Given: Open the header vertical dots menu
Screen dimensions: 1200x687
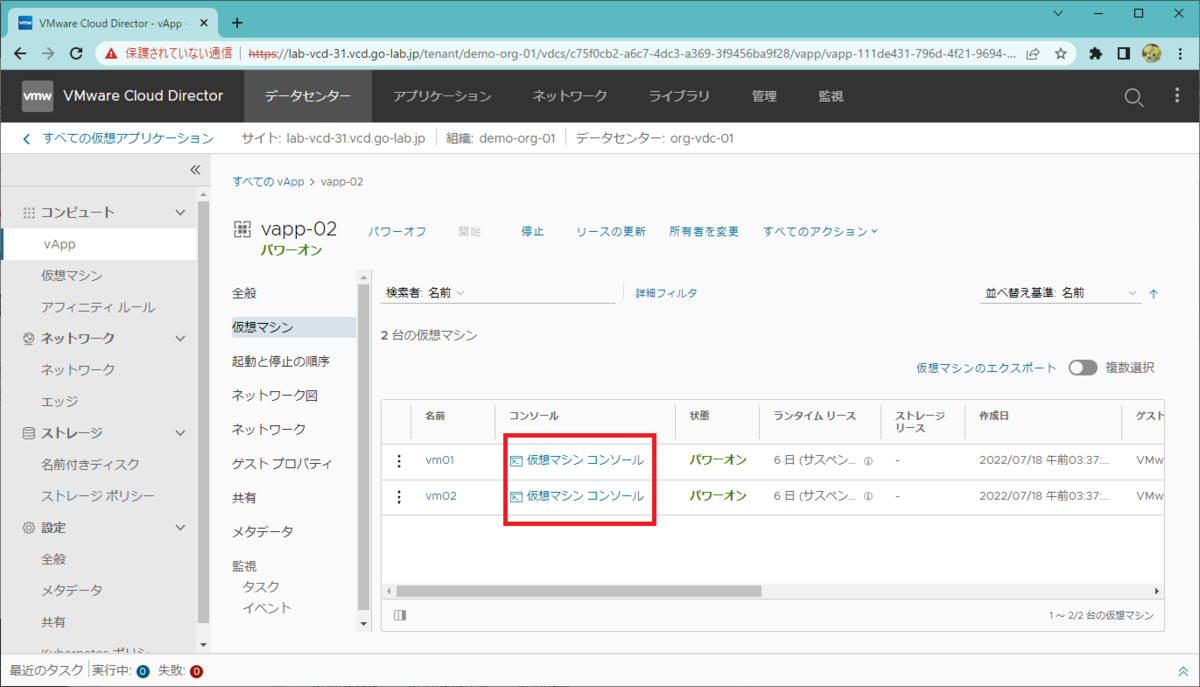Looking at the screenshot, I should (x=1176, y=96).
